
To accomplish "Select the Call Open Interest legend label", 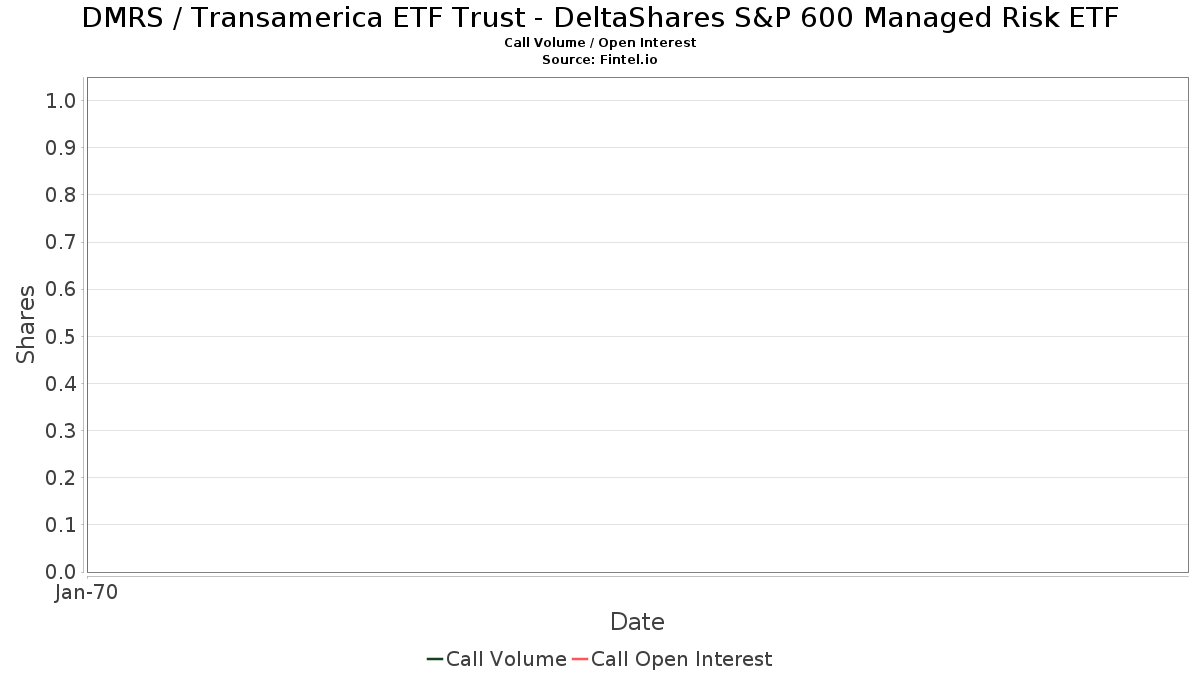I will pos(682,659).
